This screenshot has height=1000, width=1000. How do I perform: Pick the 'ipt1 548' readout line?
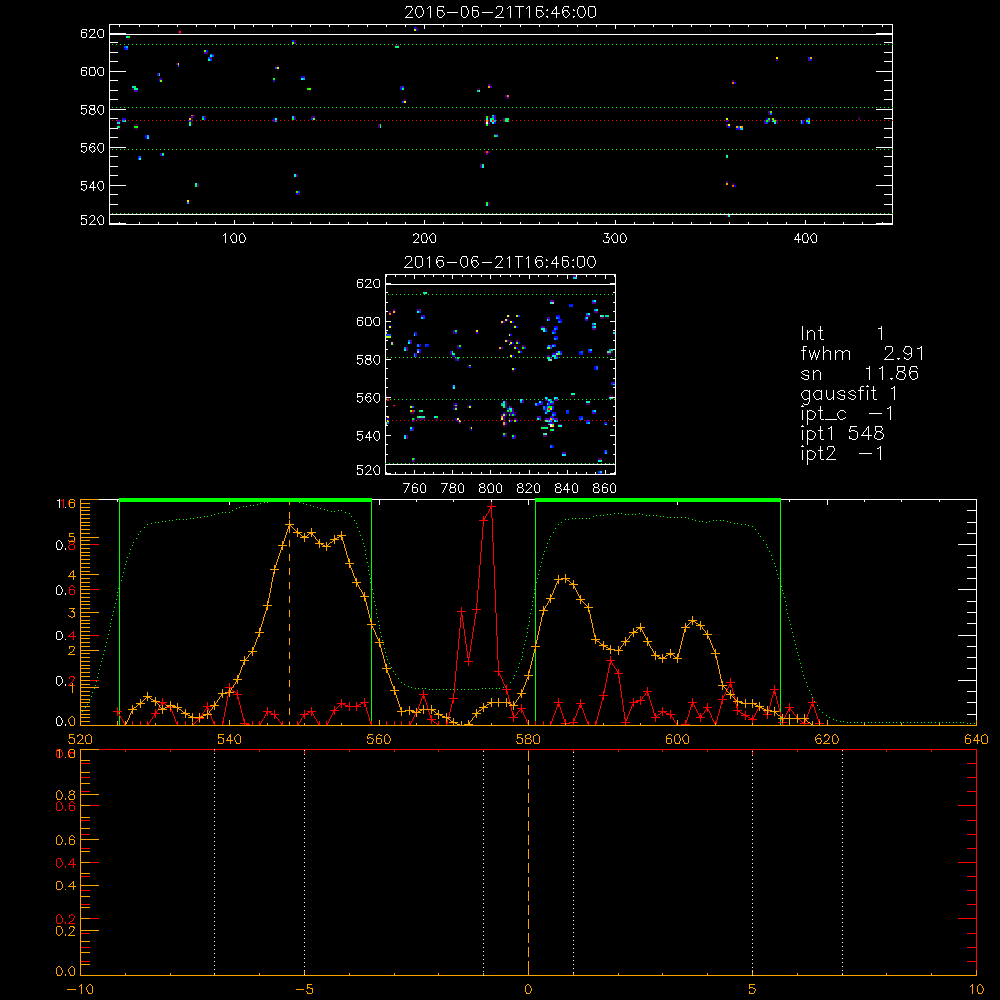(x=842, y=434)
